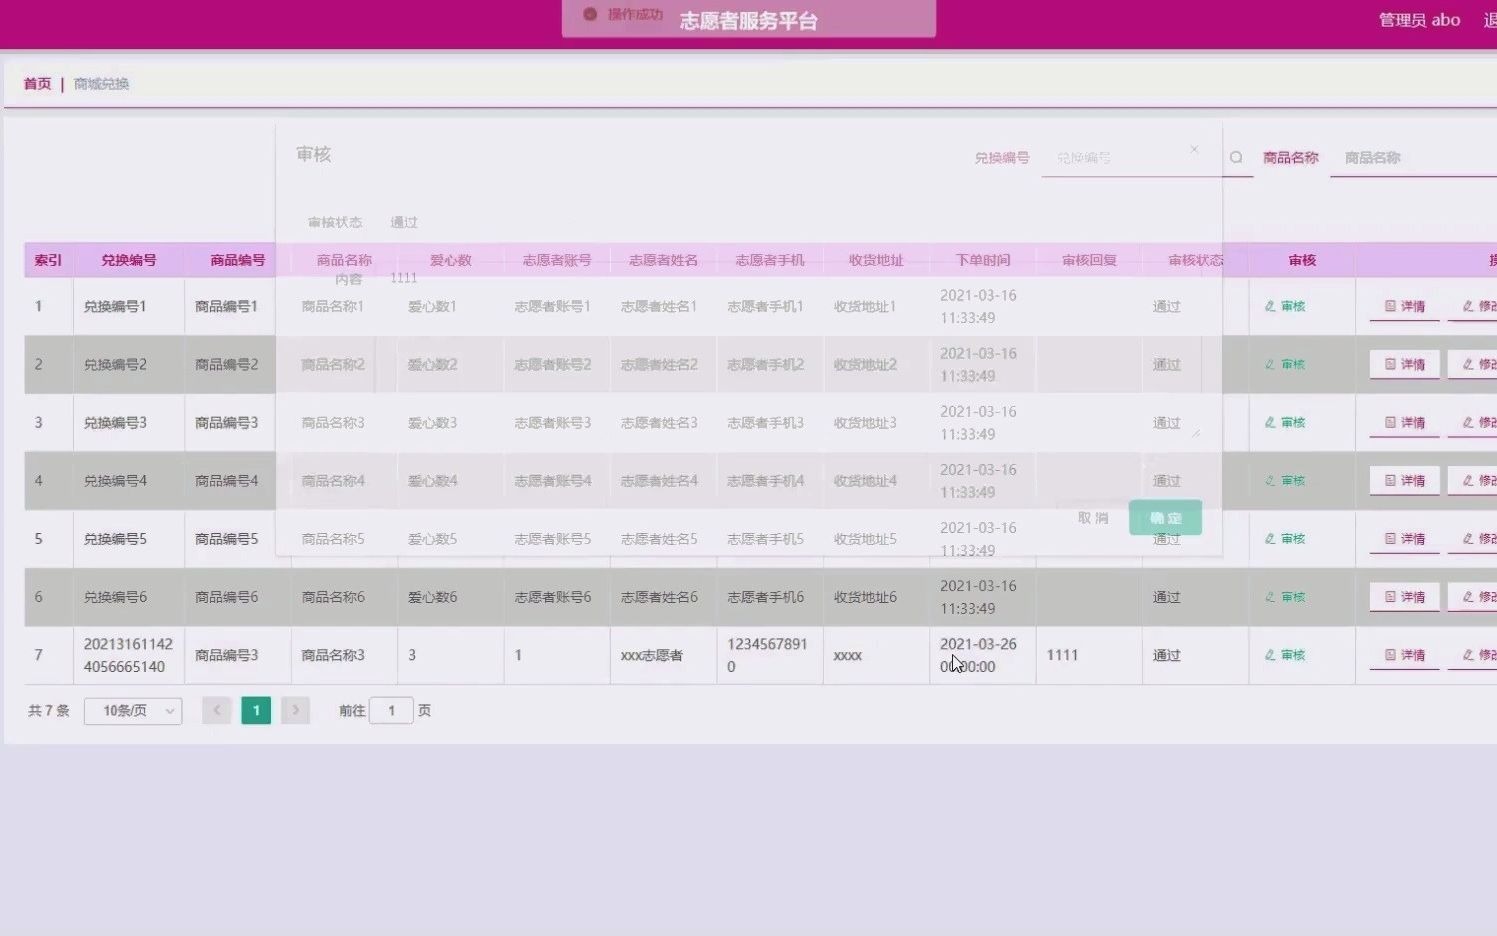Image resolution: width=1497 pixels, height=936 pixels.
Task: Click the search magnifier icon
Action: [1236, 157]
